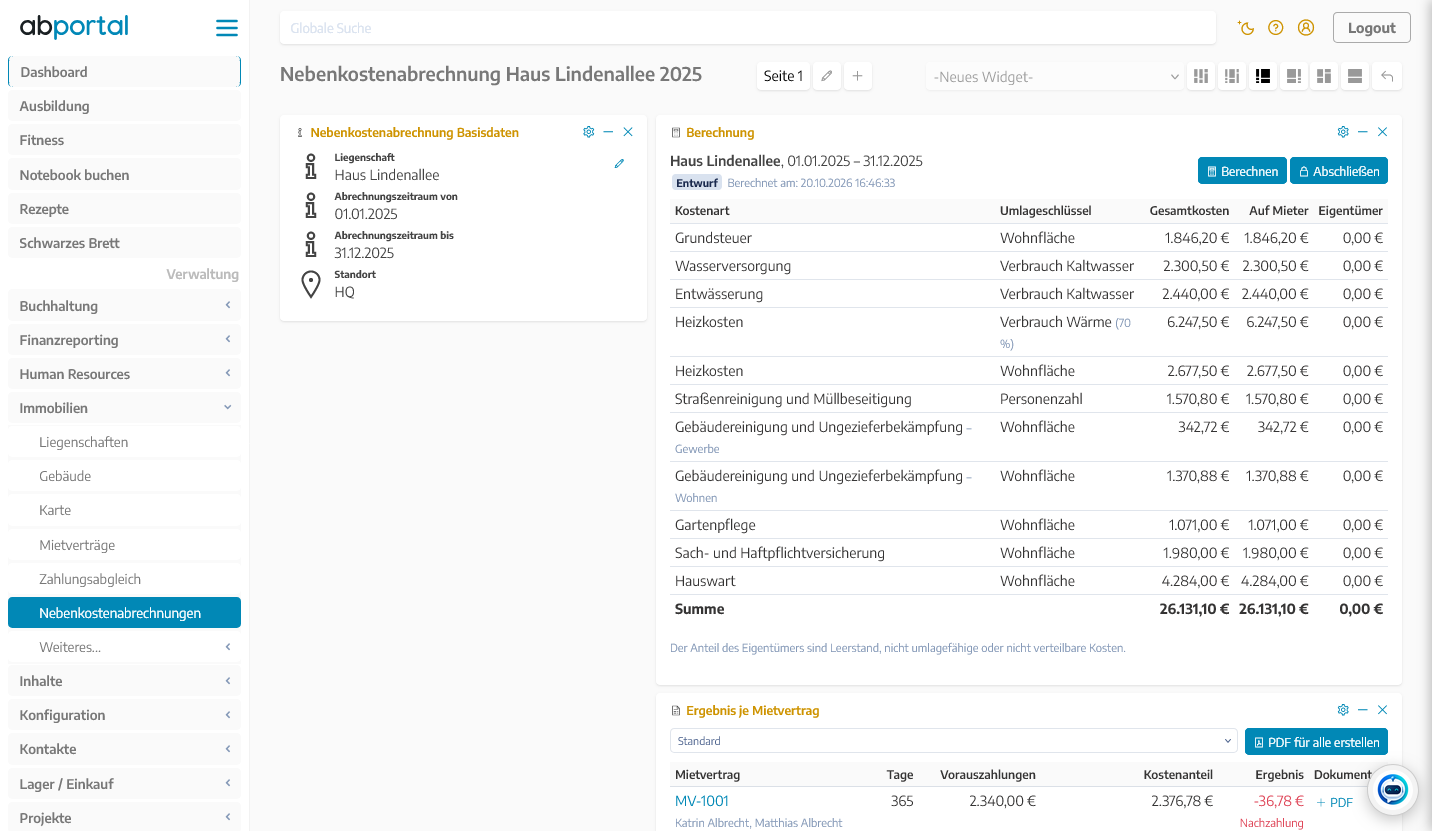Image resolution: width=1432 pixels, height=831 pixels.
Task: Click the undo arrow in the dashboard toolbar
Action: 1387,76
